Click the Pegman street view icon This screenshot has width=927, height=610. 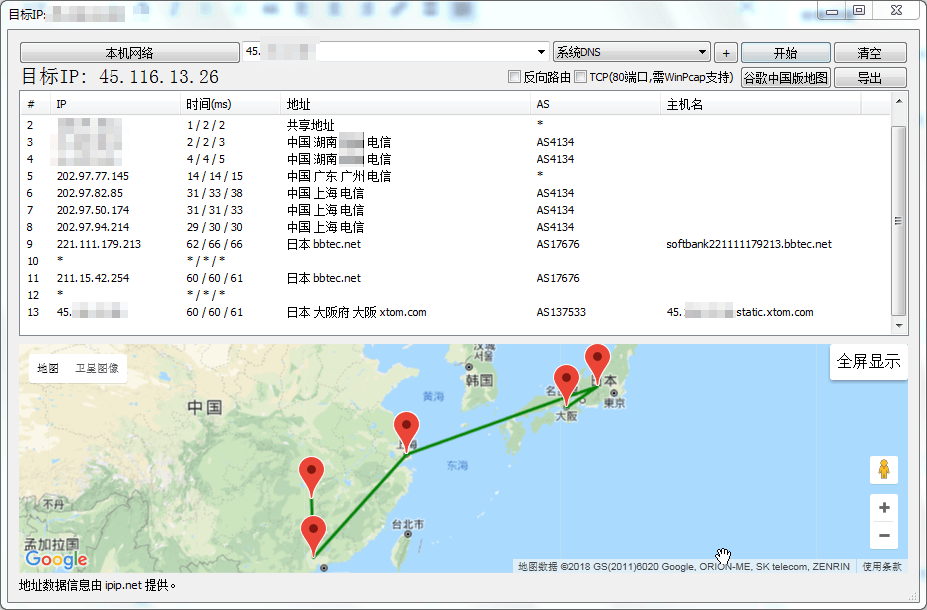coord(883,469)
